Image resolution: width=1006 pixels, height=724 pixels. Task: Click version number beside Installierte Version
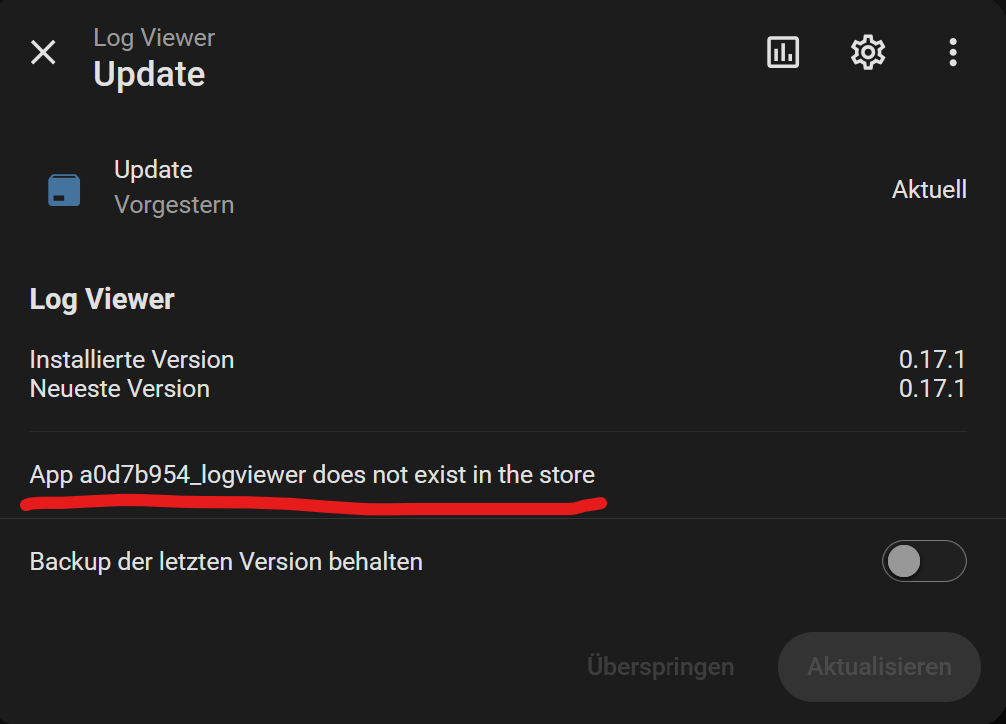pyautogui.click(x=932, y=359)
